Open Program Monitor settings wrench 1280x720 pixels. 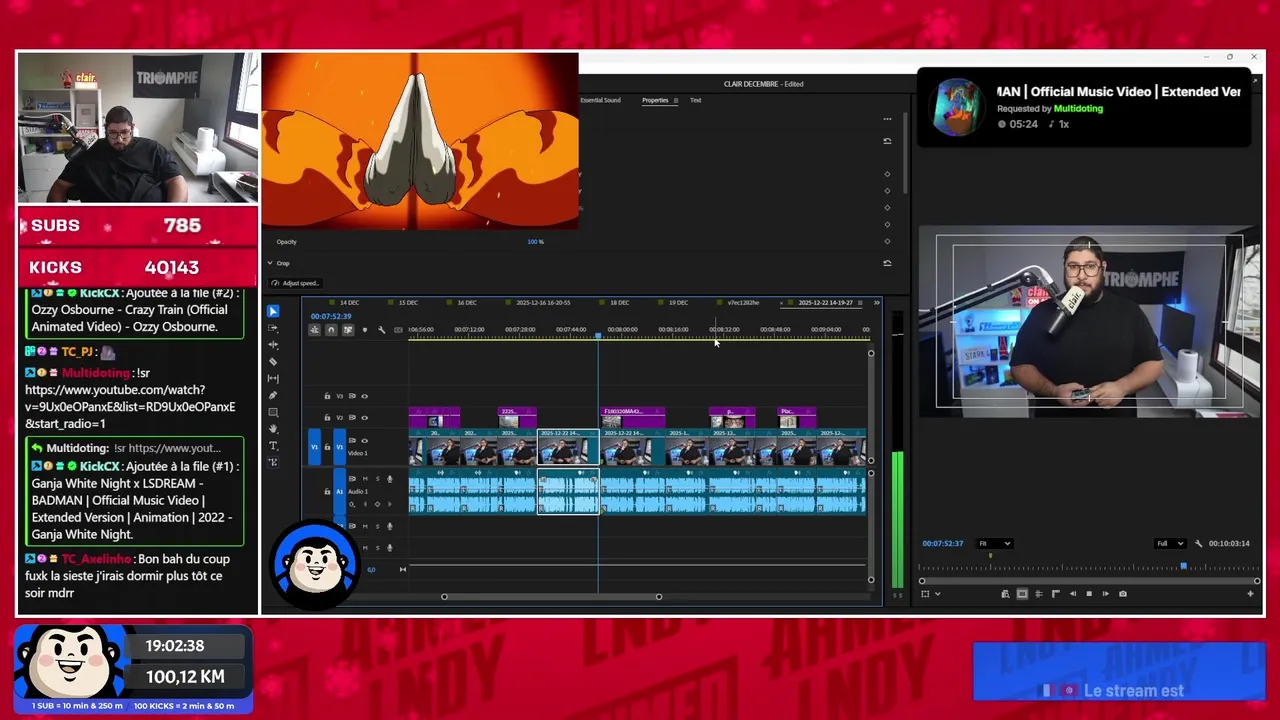tap(1198, 543)
